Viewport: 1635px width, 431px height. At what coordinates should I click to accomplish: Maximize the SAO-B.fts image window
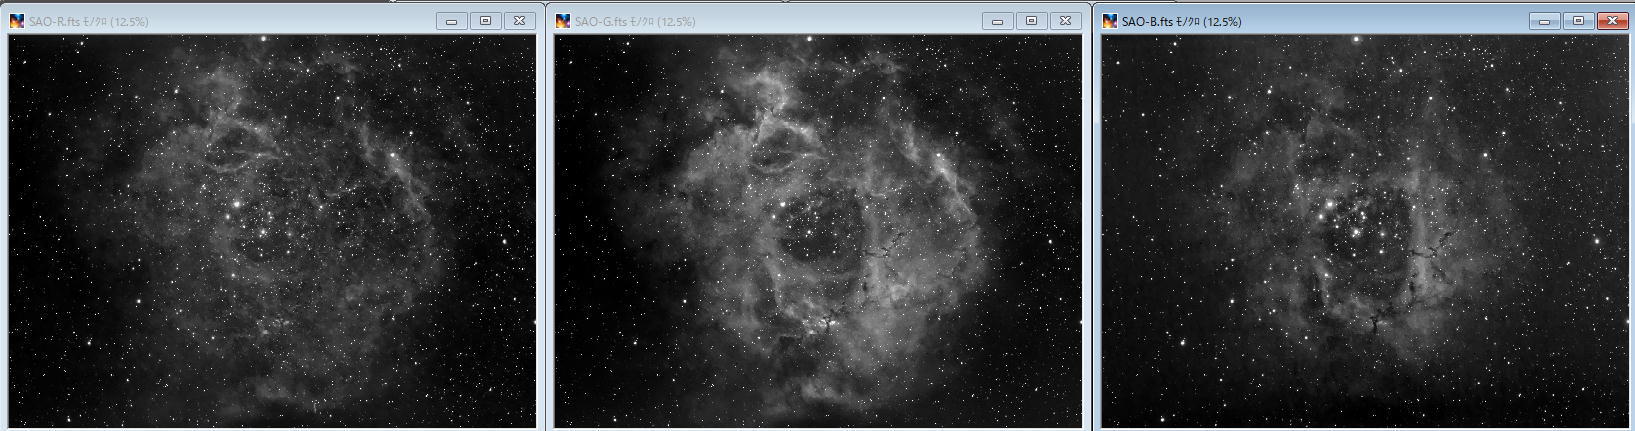1579,20
